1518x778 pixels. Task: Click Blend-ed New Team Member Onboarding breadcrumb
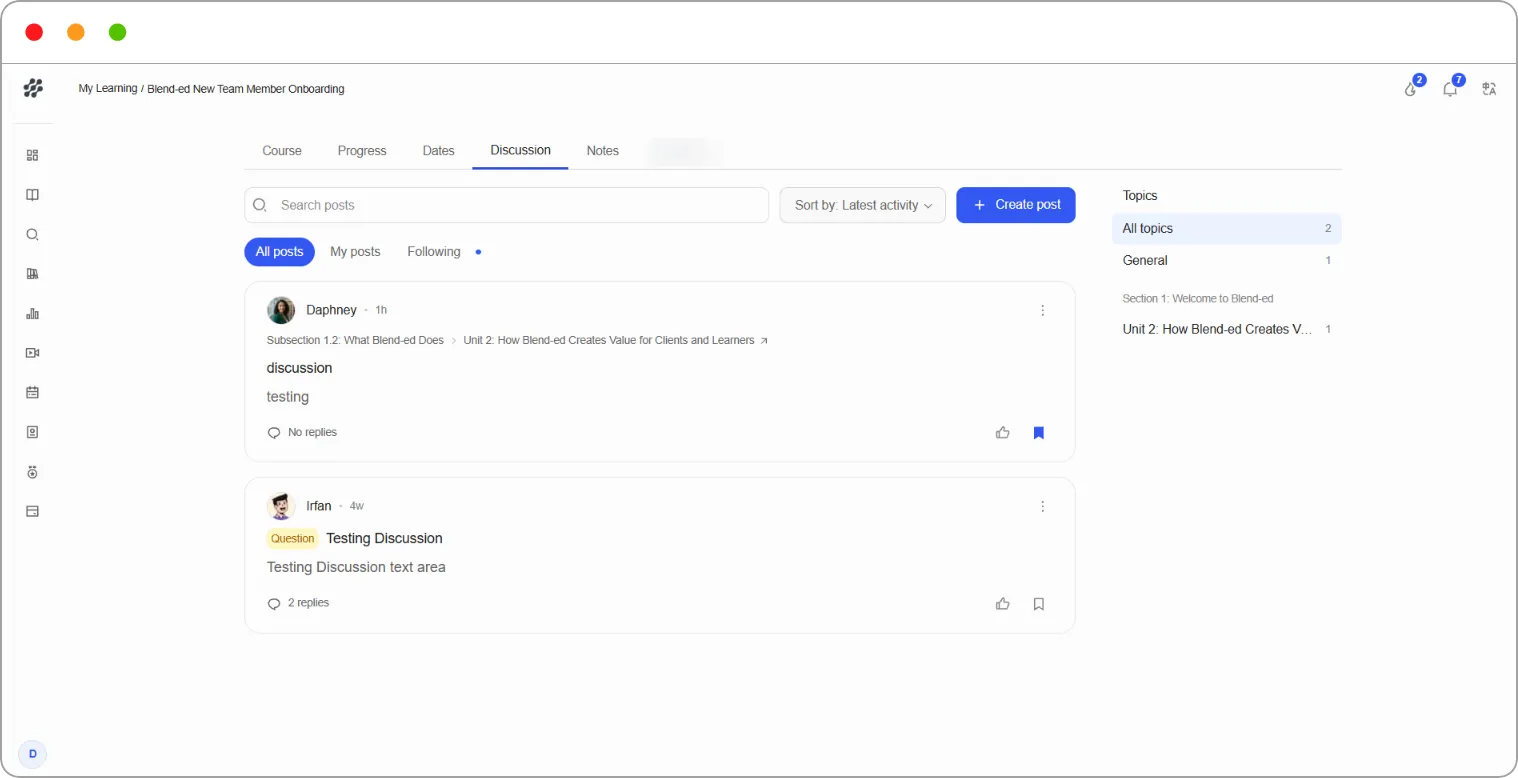[246, 89]
